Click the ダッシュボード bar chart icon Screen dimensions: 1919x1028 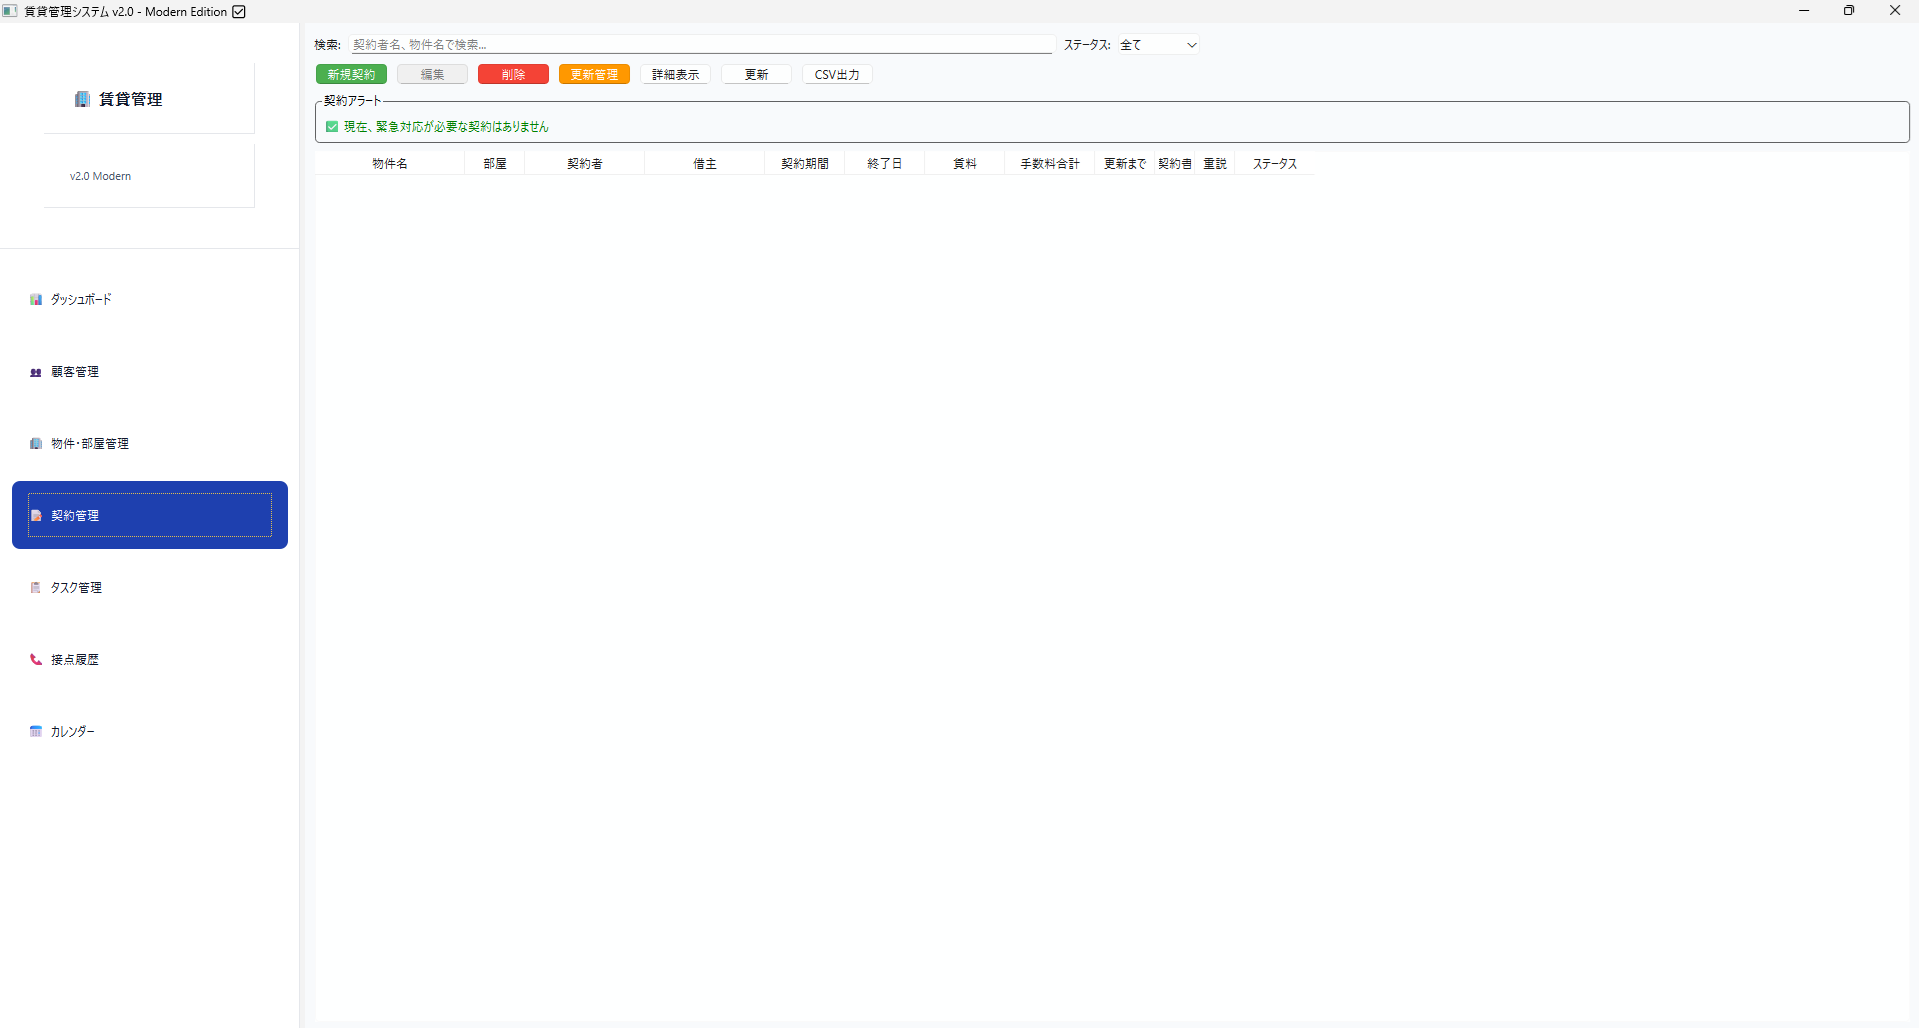click(36, 300)
